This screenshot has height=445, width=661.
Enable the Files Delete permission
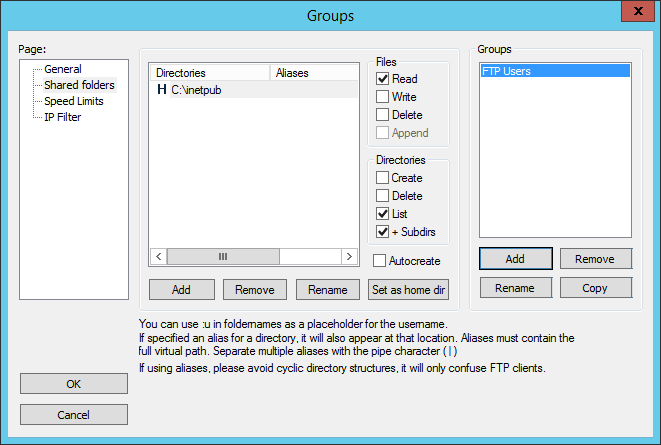(382, 115)
